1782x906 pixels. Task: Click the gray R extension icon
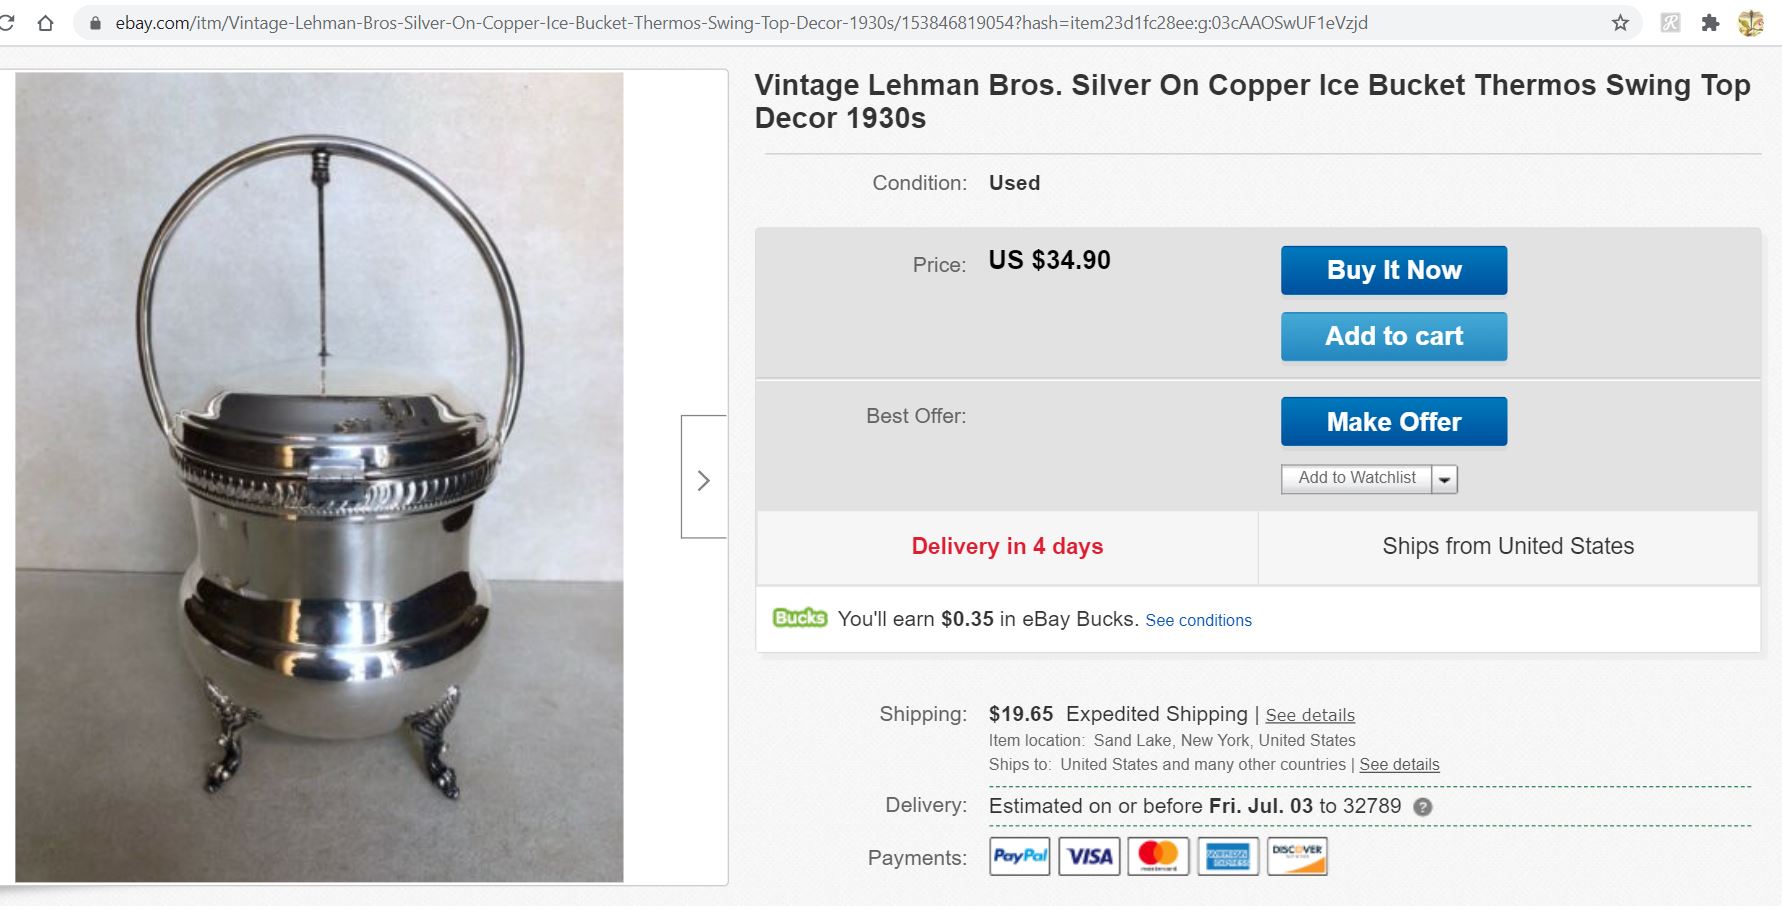(1670, 23)
